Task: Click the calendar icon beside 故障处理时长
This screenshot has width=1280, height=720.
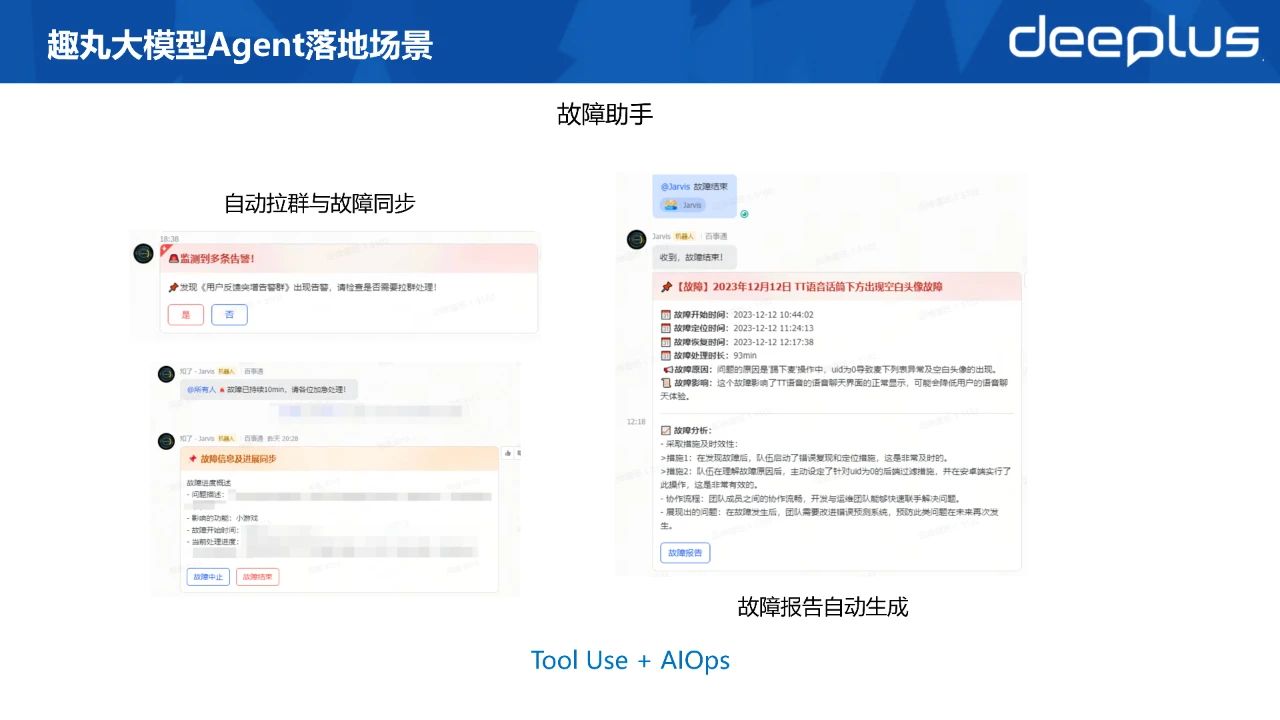Action: (666, 355)
